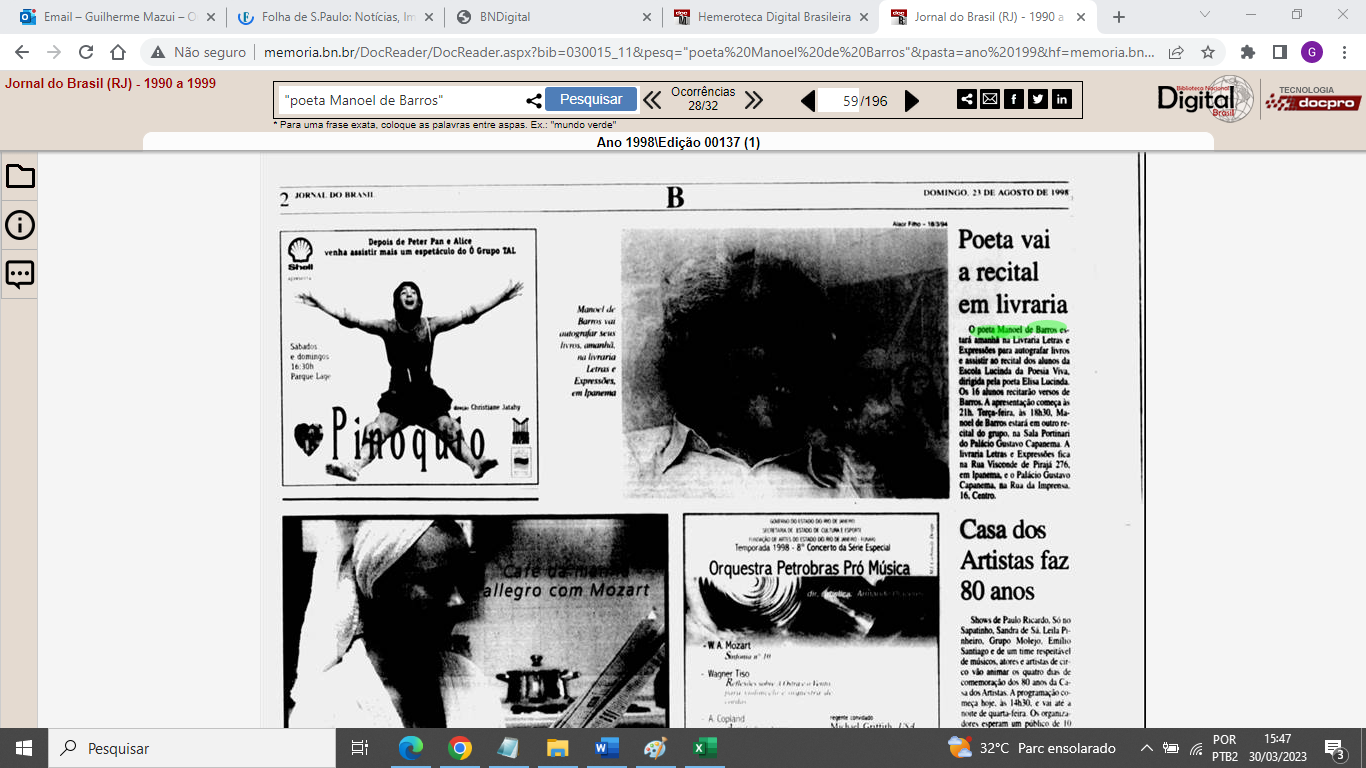1366x768 pixels.
Task: Click the Windows taskbar search box
Action: tap(192, 748)
